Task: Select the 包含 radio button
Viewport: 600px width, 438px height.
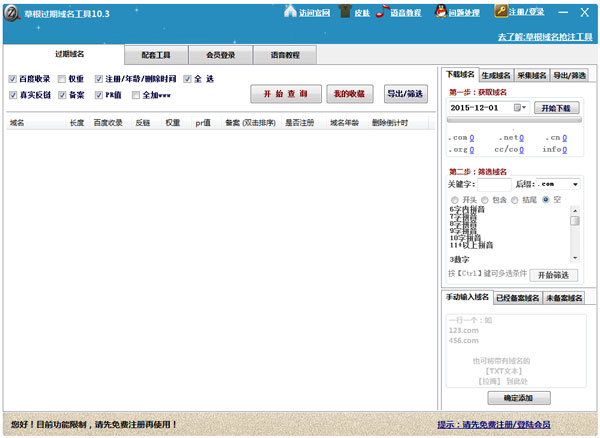Action: click(485, 200)
